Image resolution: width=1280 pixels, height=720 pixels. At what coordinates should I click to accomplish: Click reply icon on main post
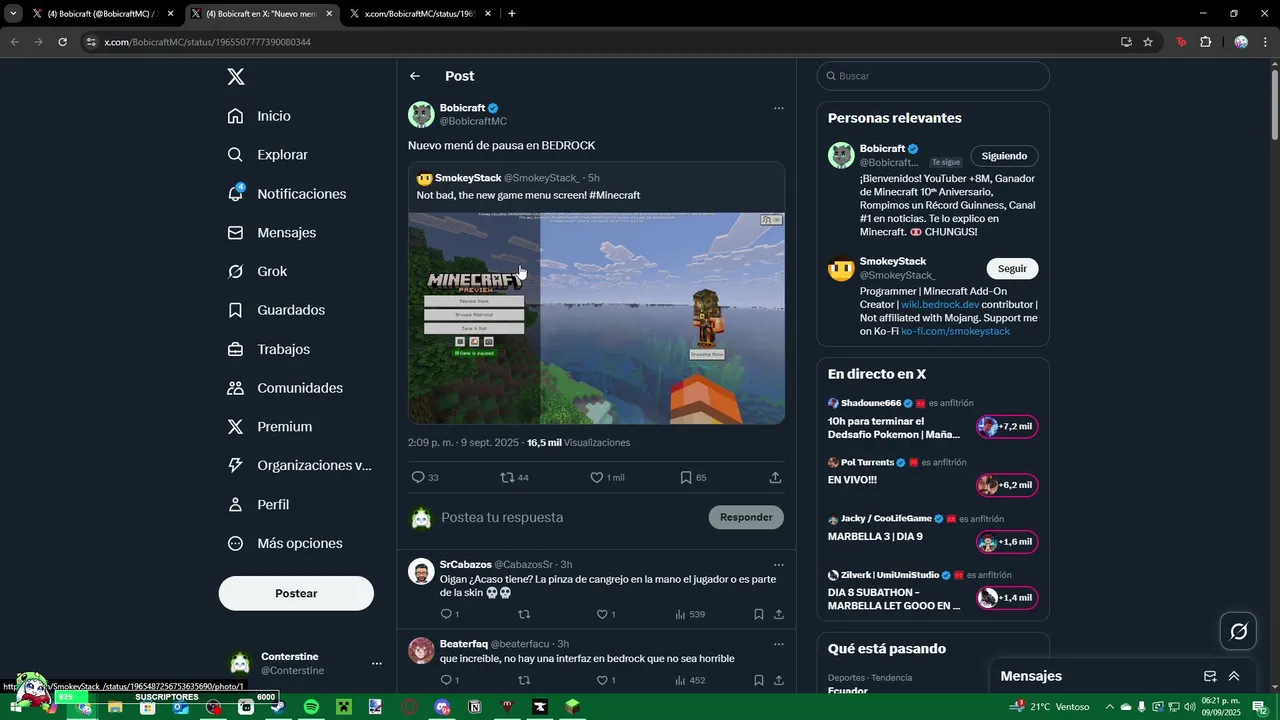(x=418, y=477)
